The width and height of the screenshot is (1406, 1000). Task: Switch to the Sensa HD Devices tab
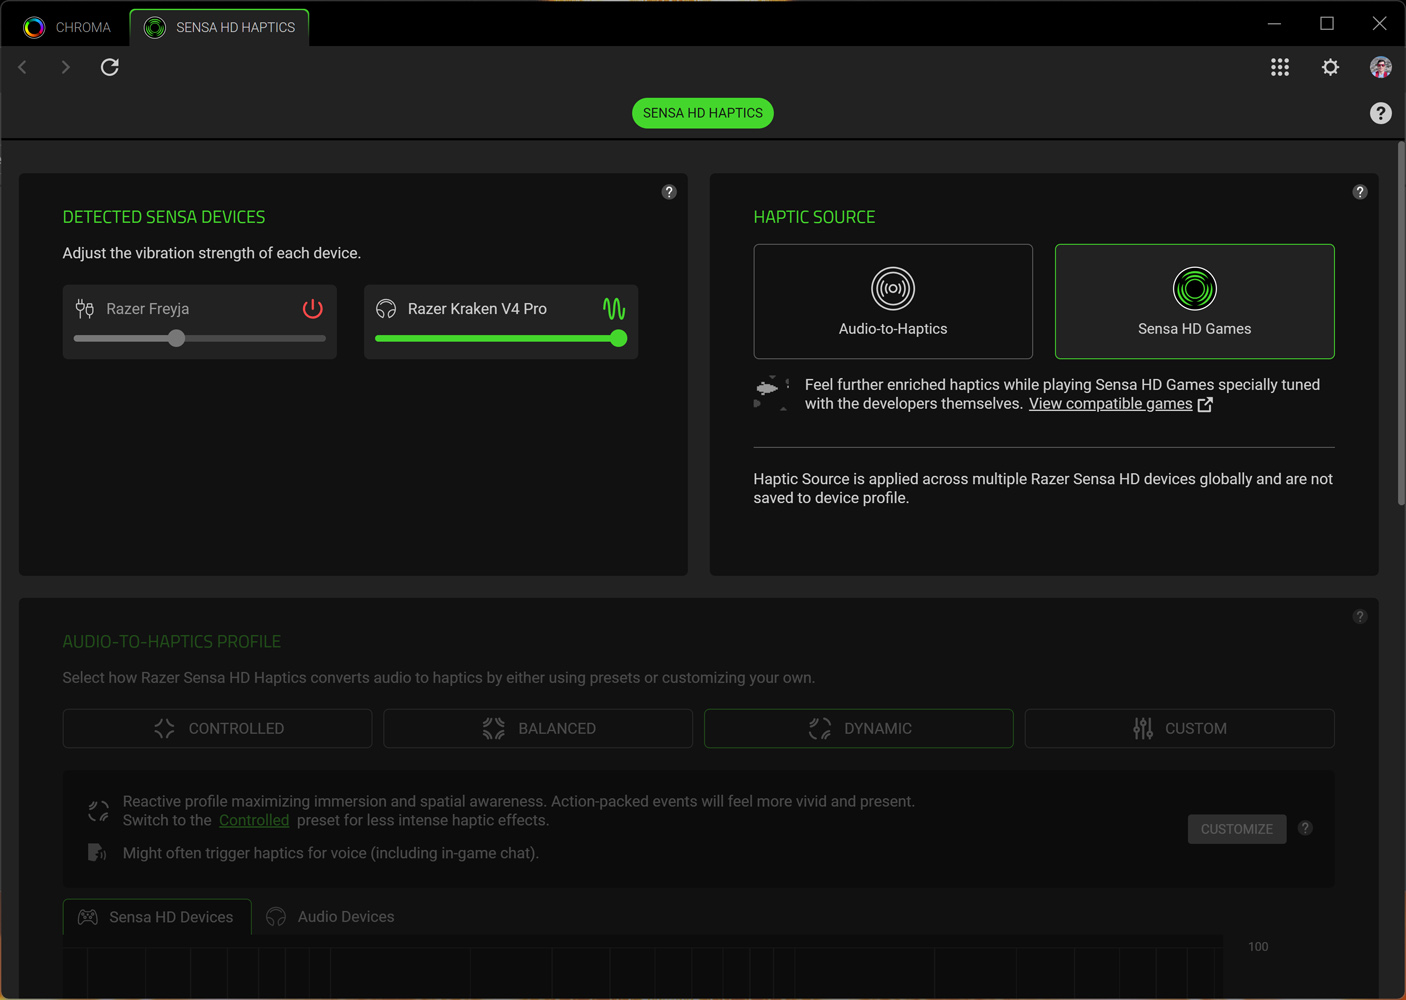[157, 917]
